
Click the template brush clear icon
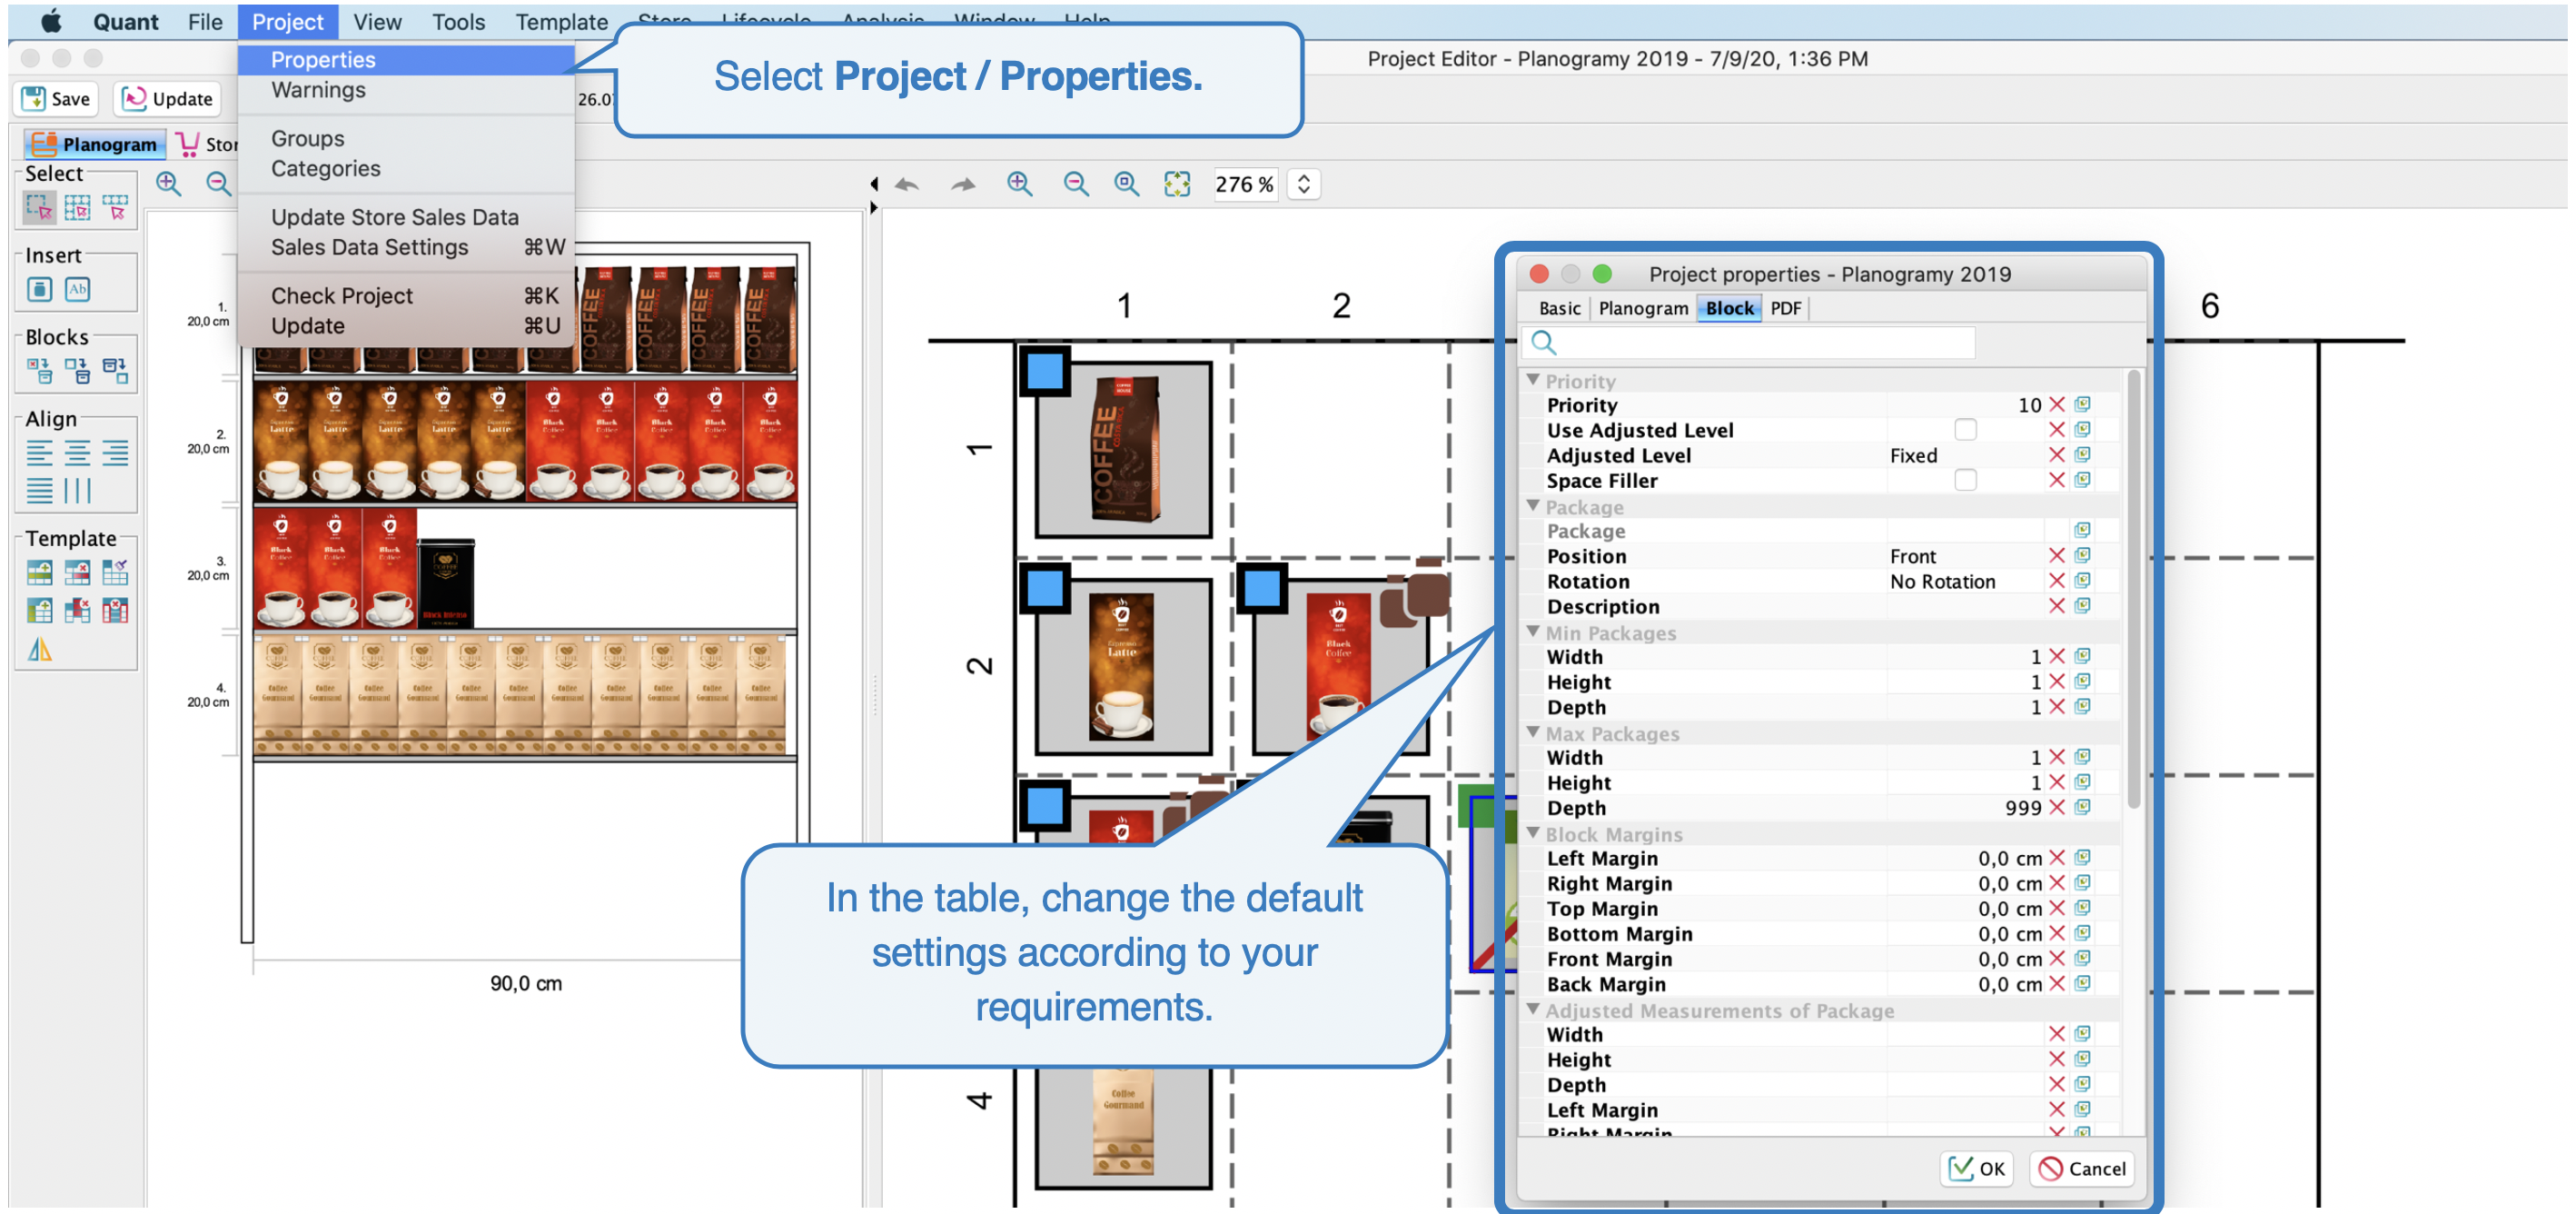(x=115, y=573)
